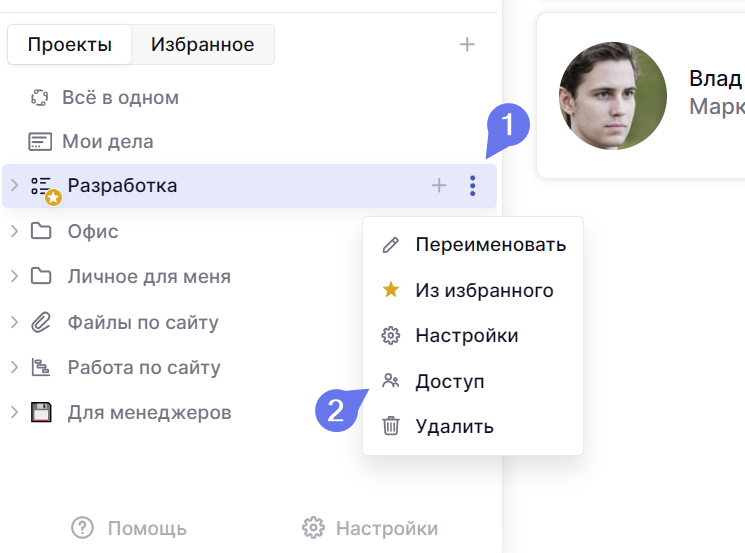Viewport: 745px width, 553px height.
Task: Expand the Личное для меня folder
Action: click(14, 277)
